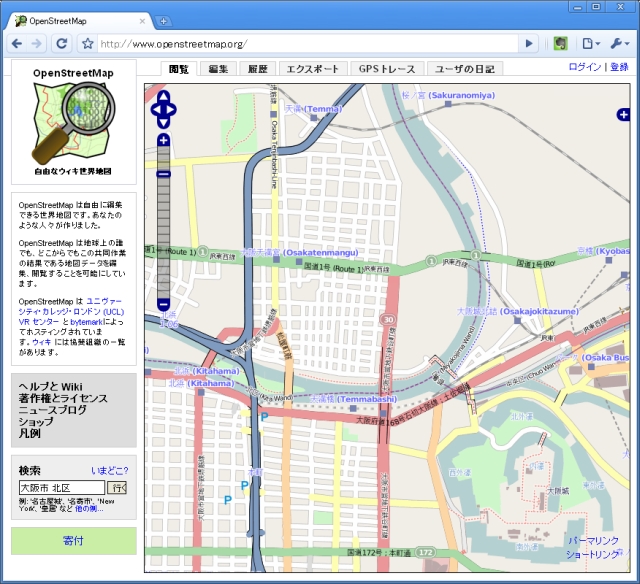This screenshot has height=584, width=640.
Task: Close the OpenStreetMap browser tab
Action: pos(142,21)
